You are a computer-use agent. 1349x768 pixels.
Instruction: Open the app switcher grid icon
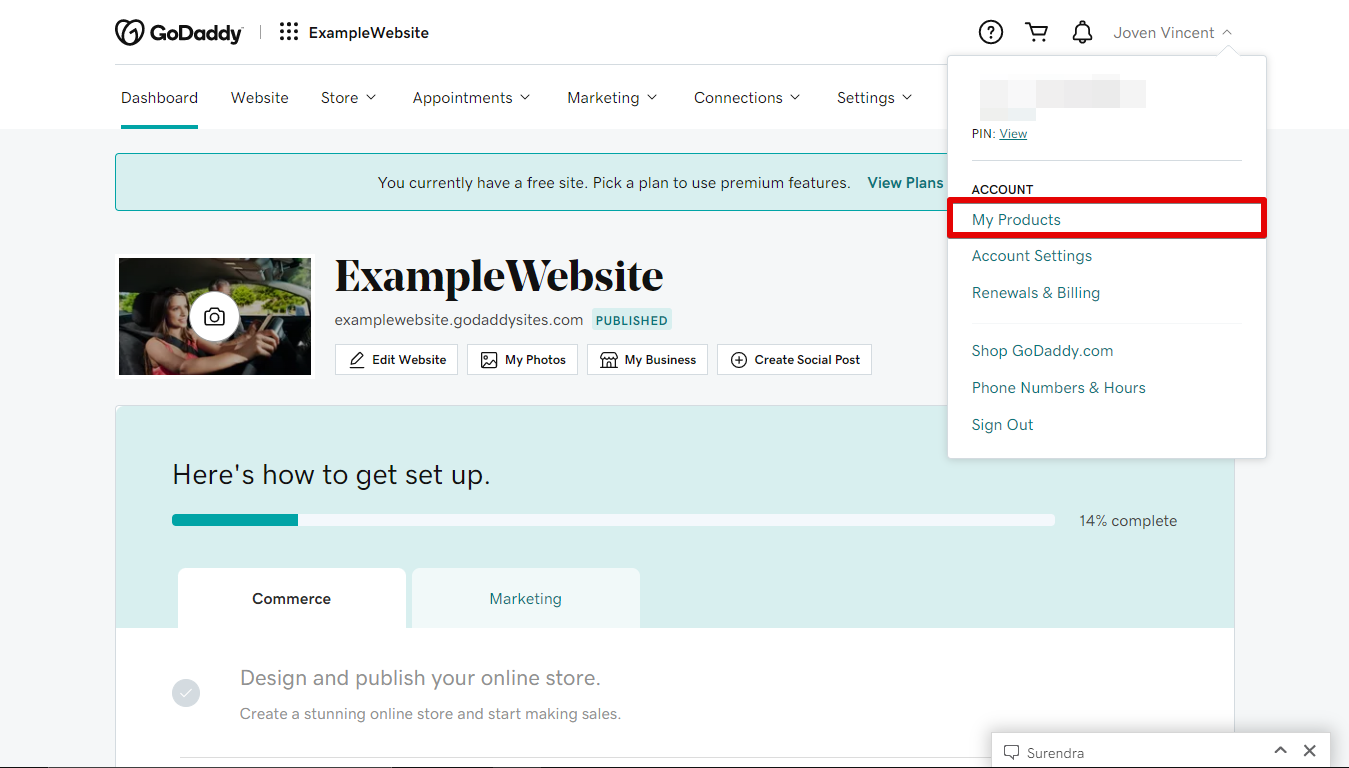point(288,31)
